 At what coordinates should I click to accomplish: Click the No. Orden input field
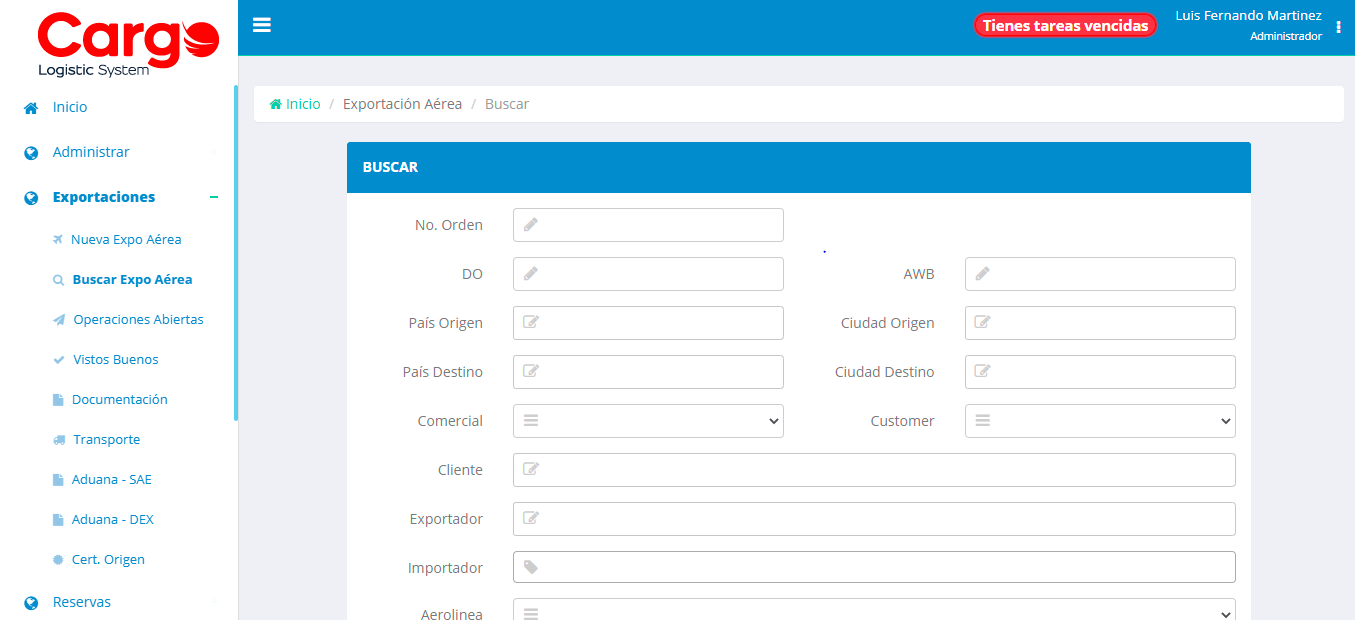click(x=647, y=225)
